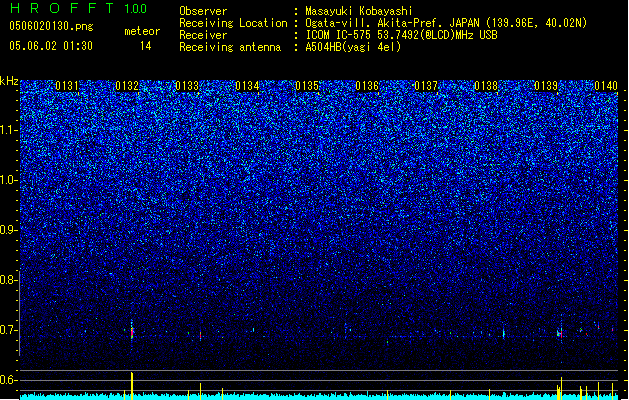Viewport: 629px width, 400px height.
Task: Select observer name Masayuki Kobayashi
Action: coord(359,11)
